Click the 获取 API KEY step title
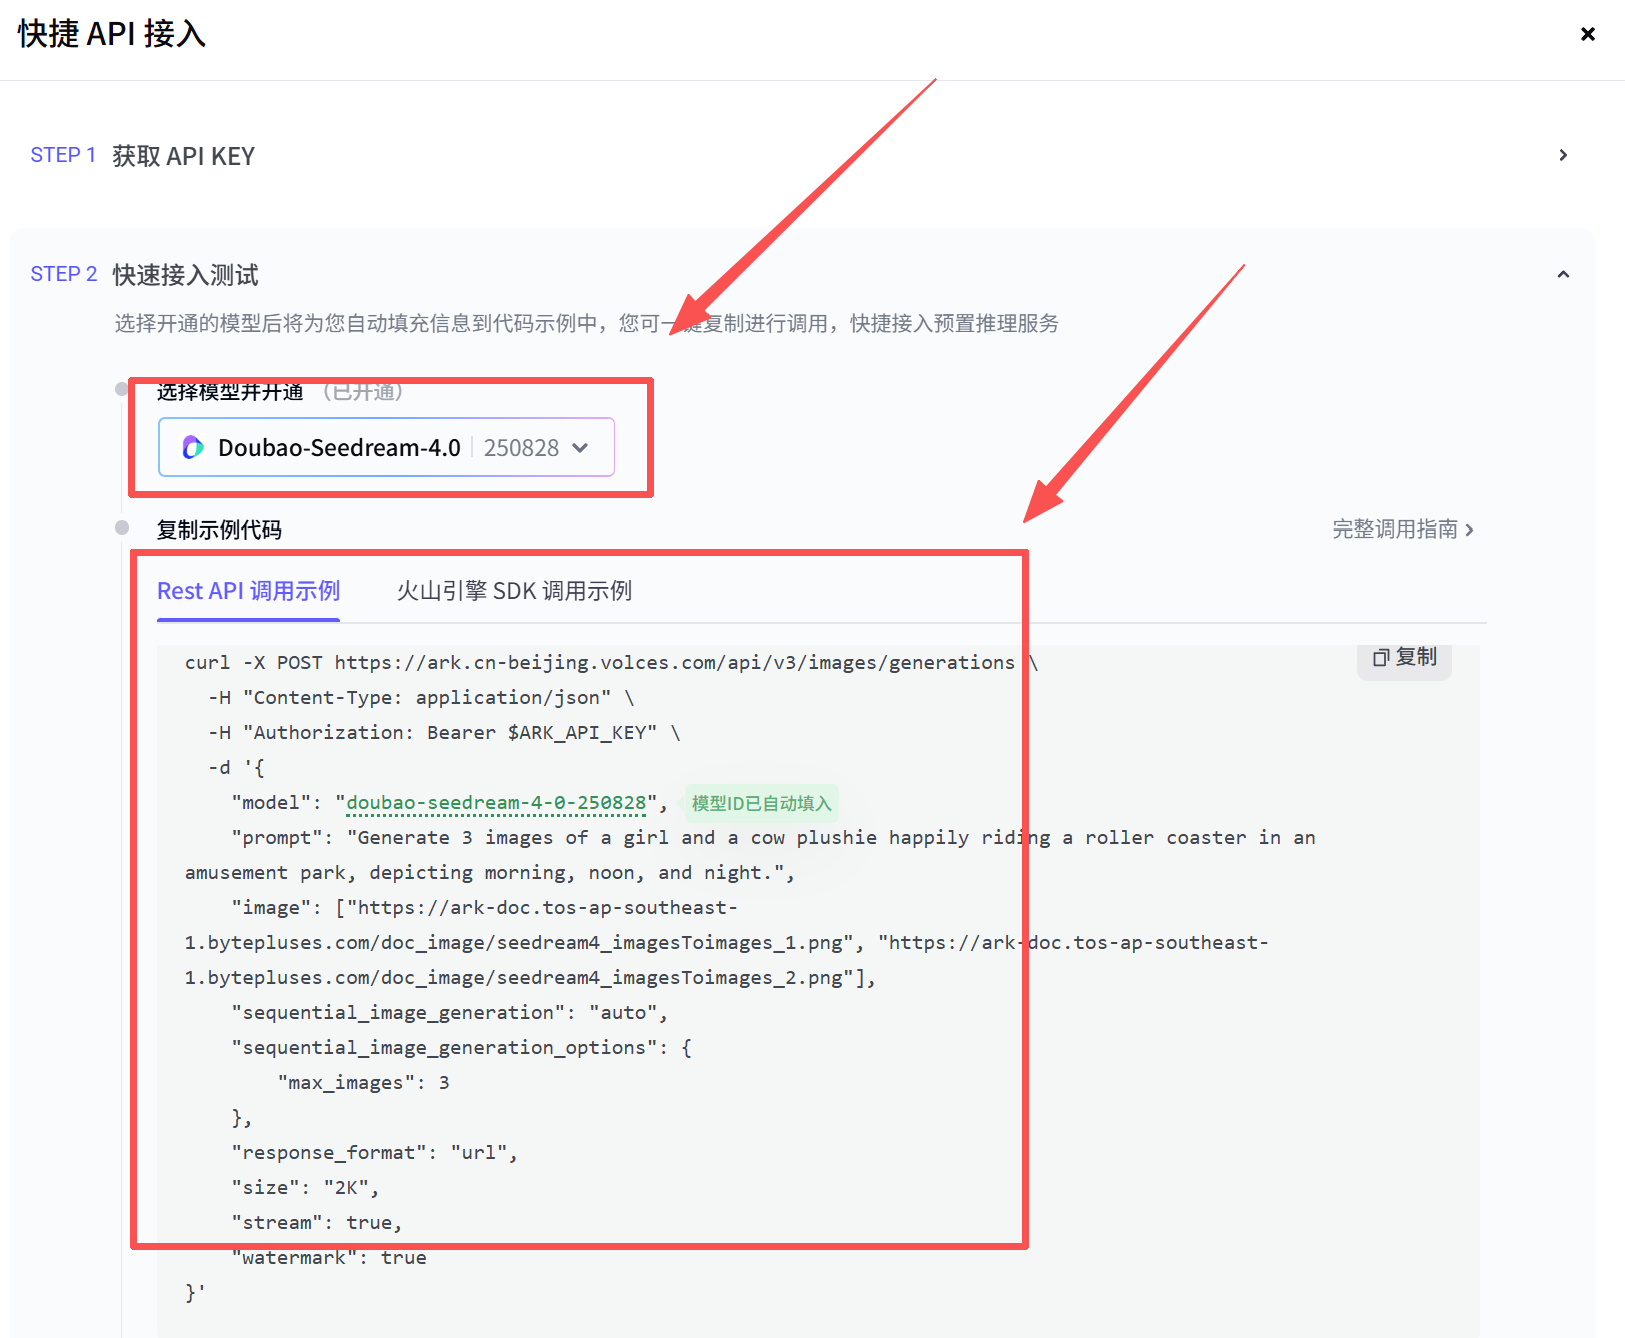Screen dimensions: 1625x1338 (183, 156)
